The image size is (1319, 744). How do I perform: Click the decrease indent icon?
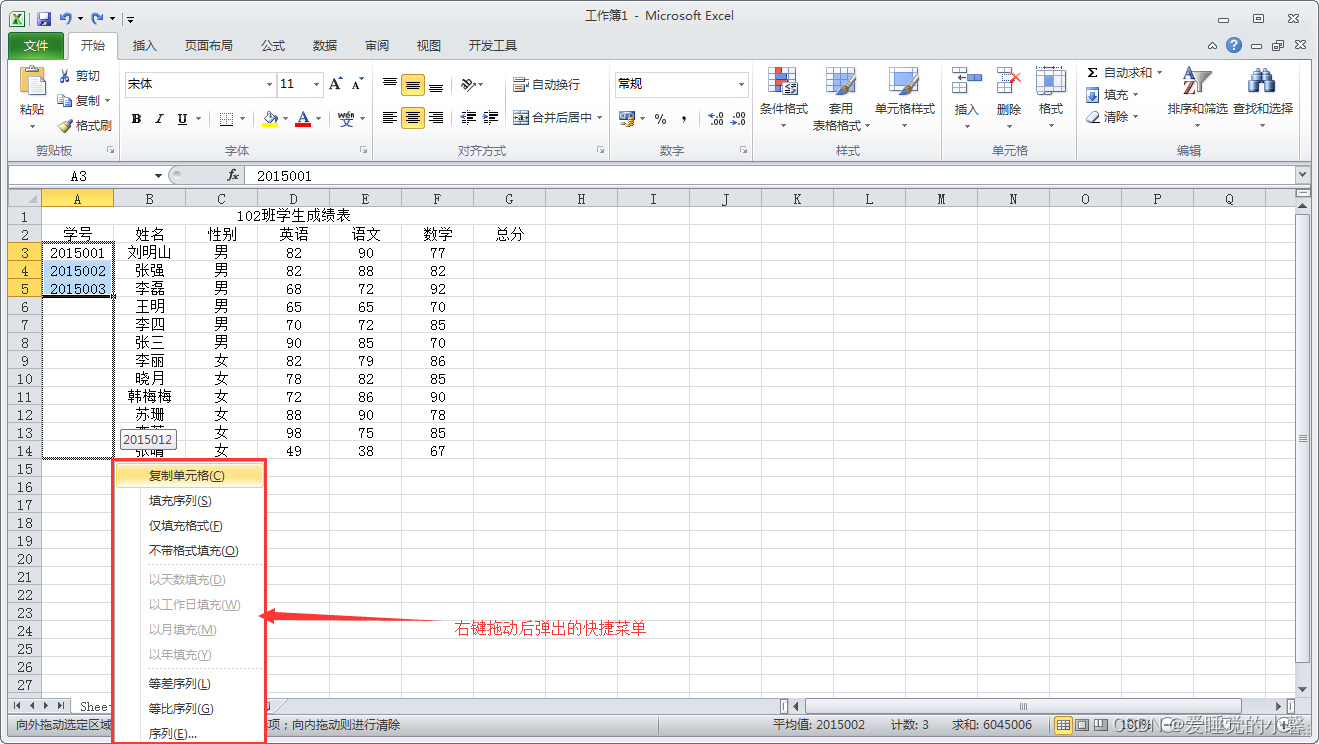pyautogui.click(x=468, y=118)
